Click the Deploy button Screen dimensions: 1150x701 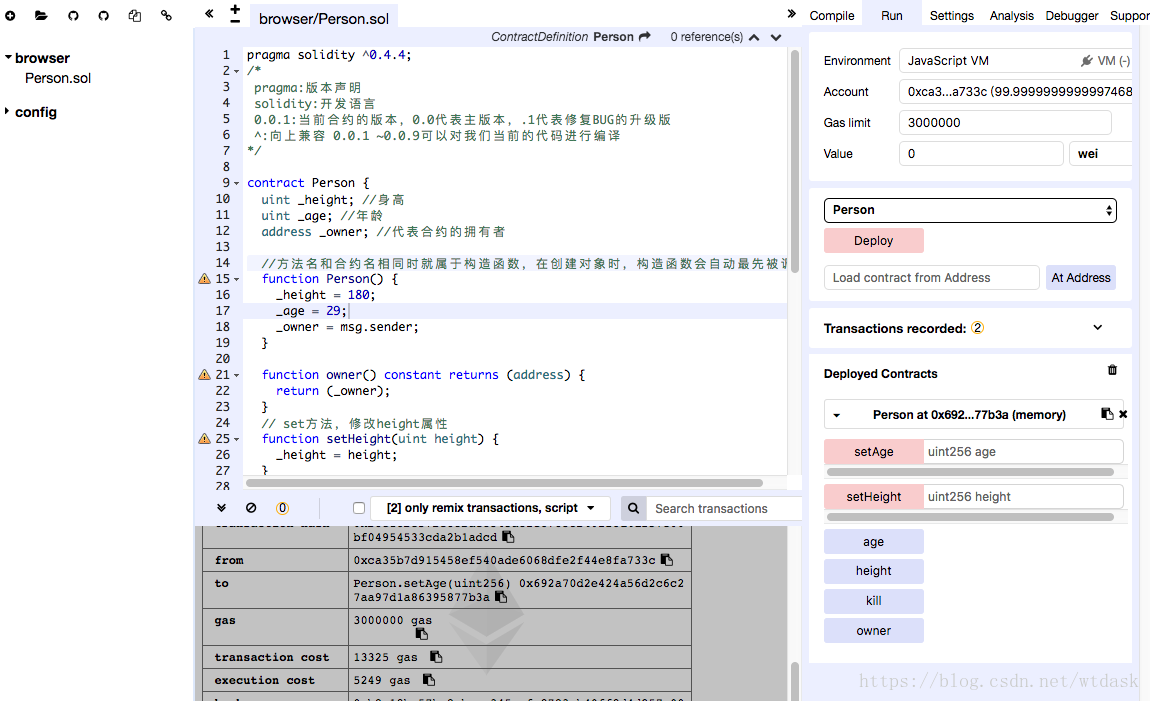tap(874, 241)
